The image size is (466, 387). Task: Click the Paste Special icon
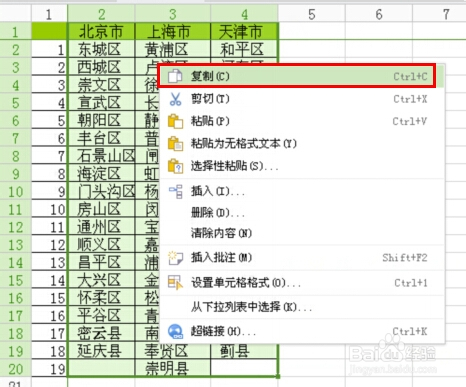pos(175,166)
